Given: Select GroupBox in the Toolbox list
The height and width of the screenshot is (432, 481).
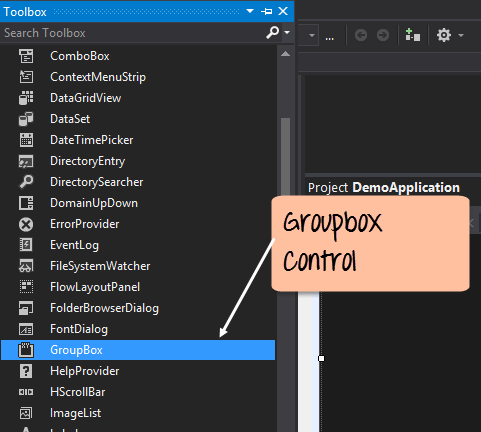Looking at the screenshot, I should [138, 350].
